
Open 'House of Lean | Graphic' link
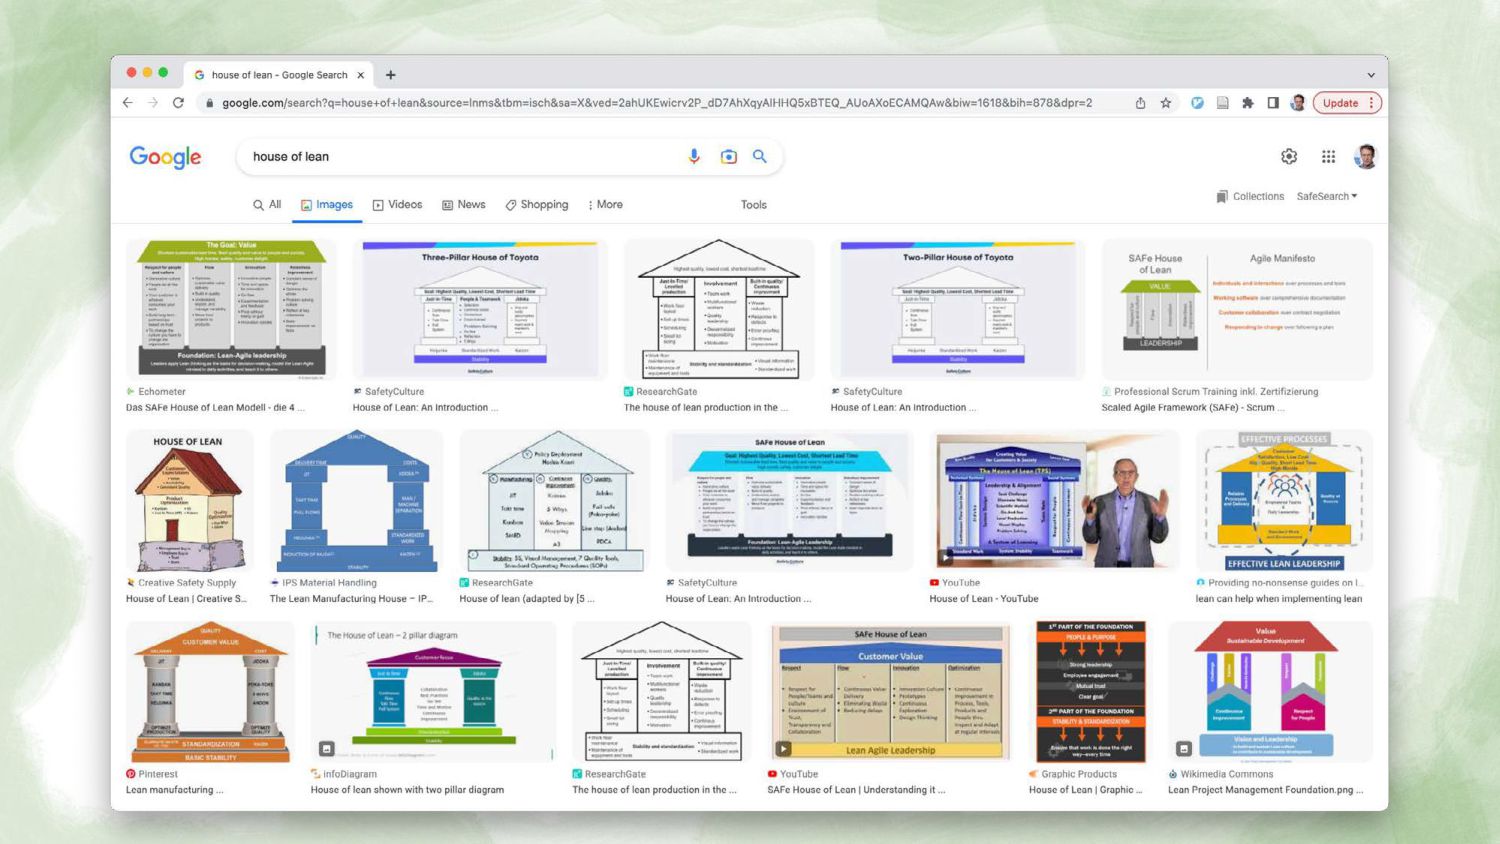click(1087, 790)
